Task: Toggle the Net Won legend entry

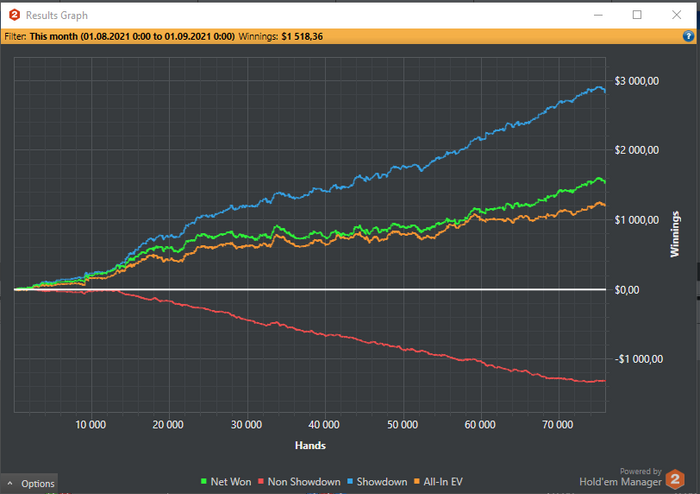Action: pyautogui.click(x=226, y=482)
